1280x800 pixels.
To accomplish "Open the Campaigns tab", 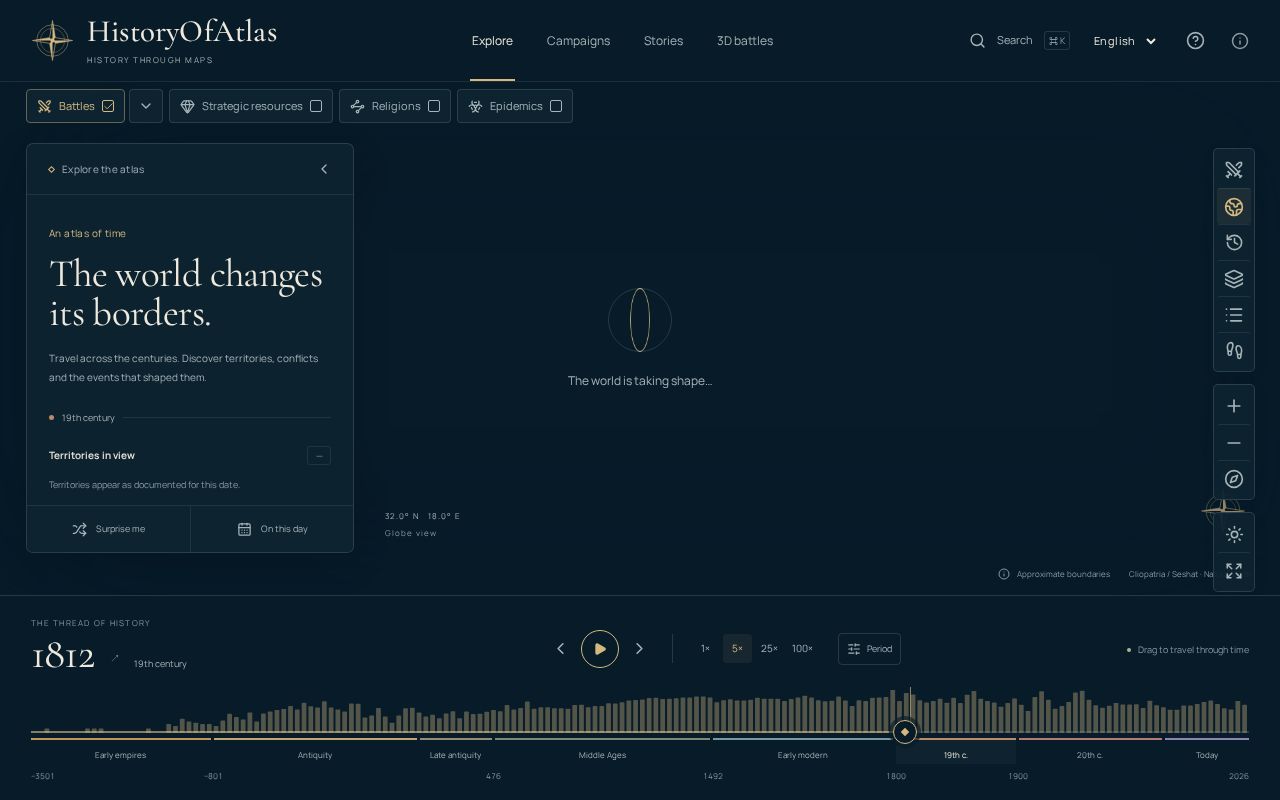I will pyautogui.click(x=578, y=41).
